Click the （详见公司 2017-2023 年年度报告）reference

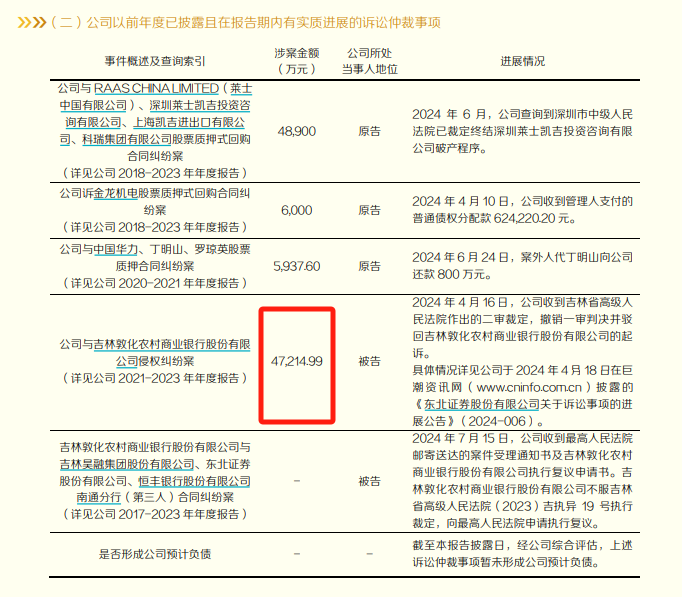pyautogui.click(x=154, y=514)
